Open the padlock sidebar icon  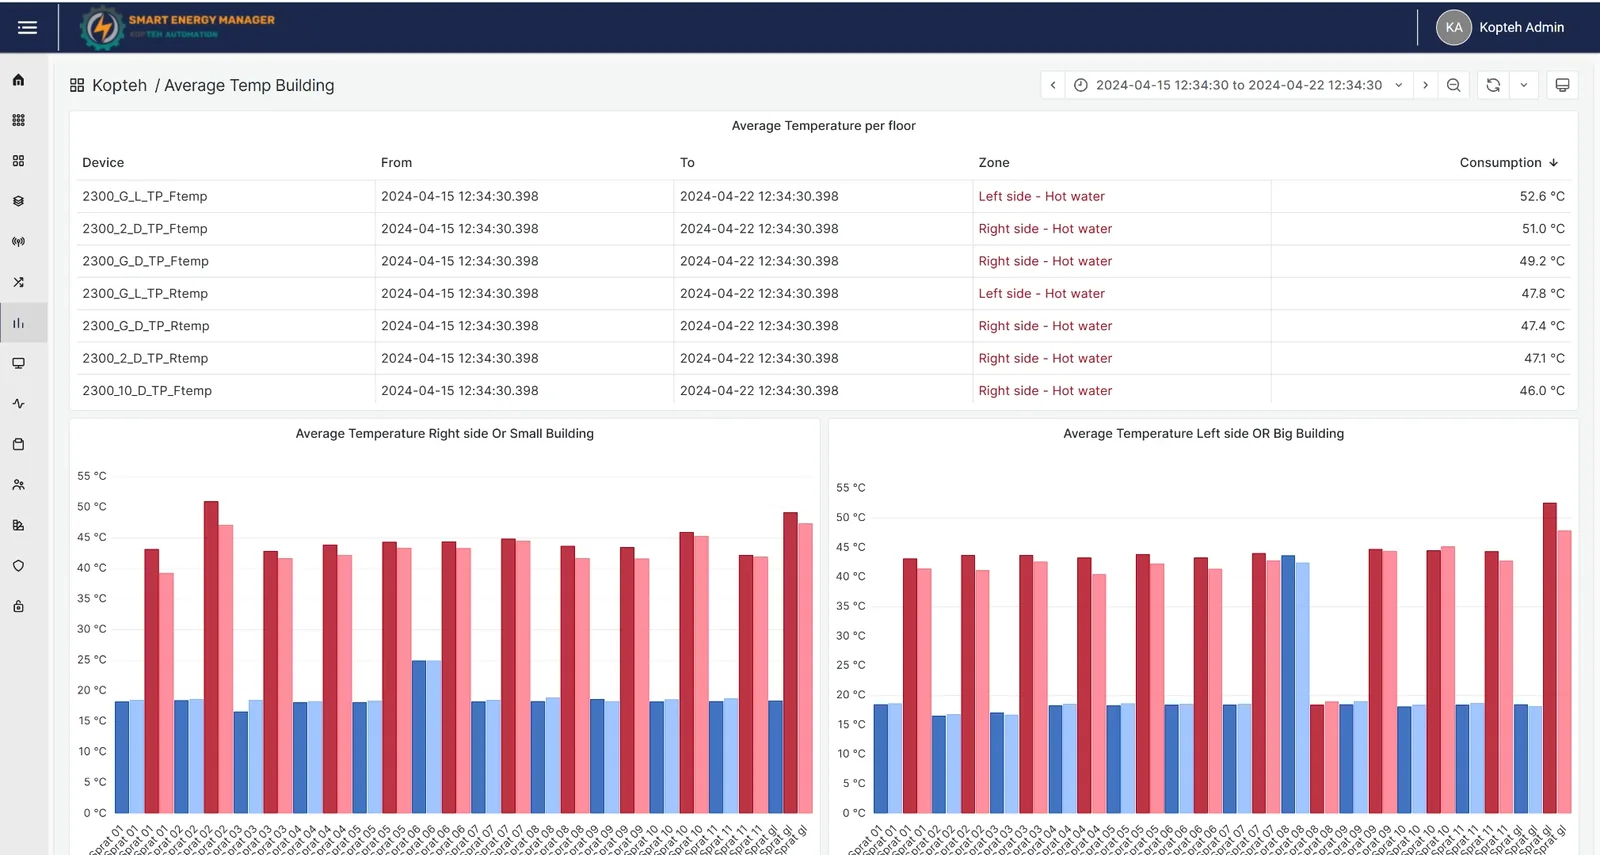(18, 606)
